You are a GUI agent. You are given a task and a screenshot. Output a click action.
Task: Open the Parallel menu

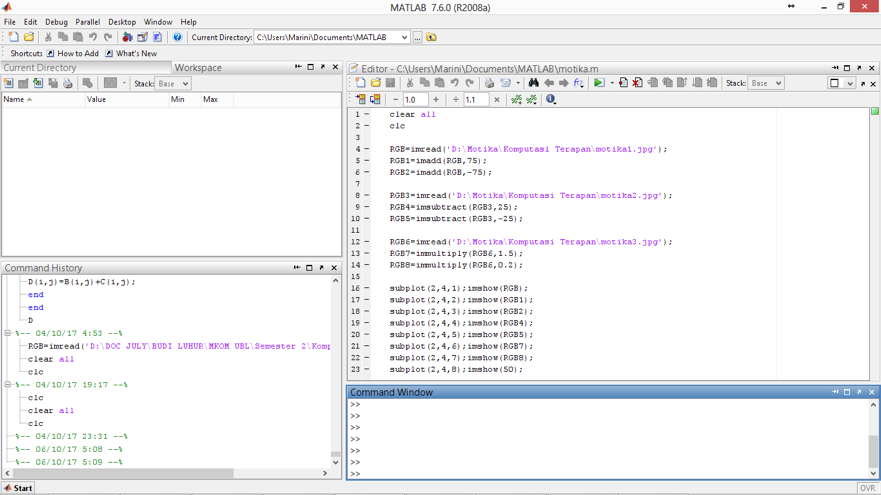[88, 22]
